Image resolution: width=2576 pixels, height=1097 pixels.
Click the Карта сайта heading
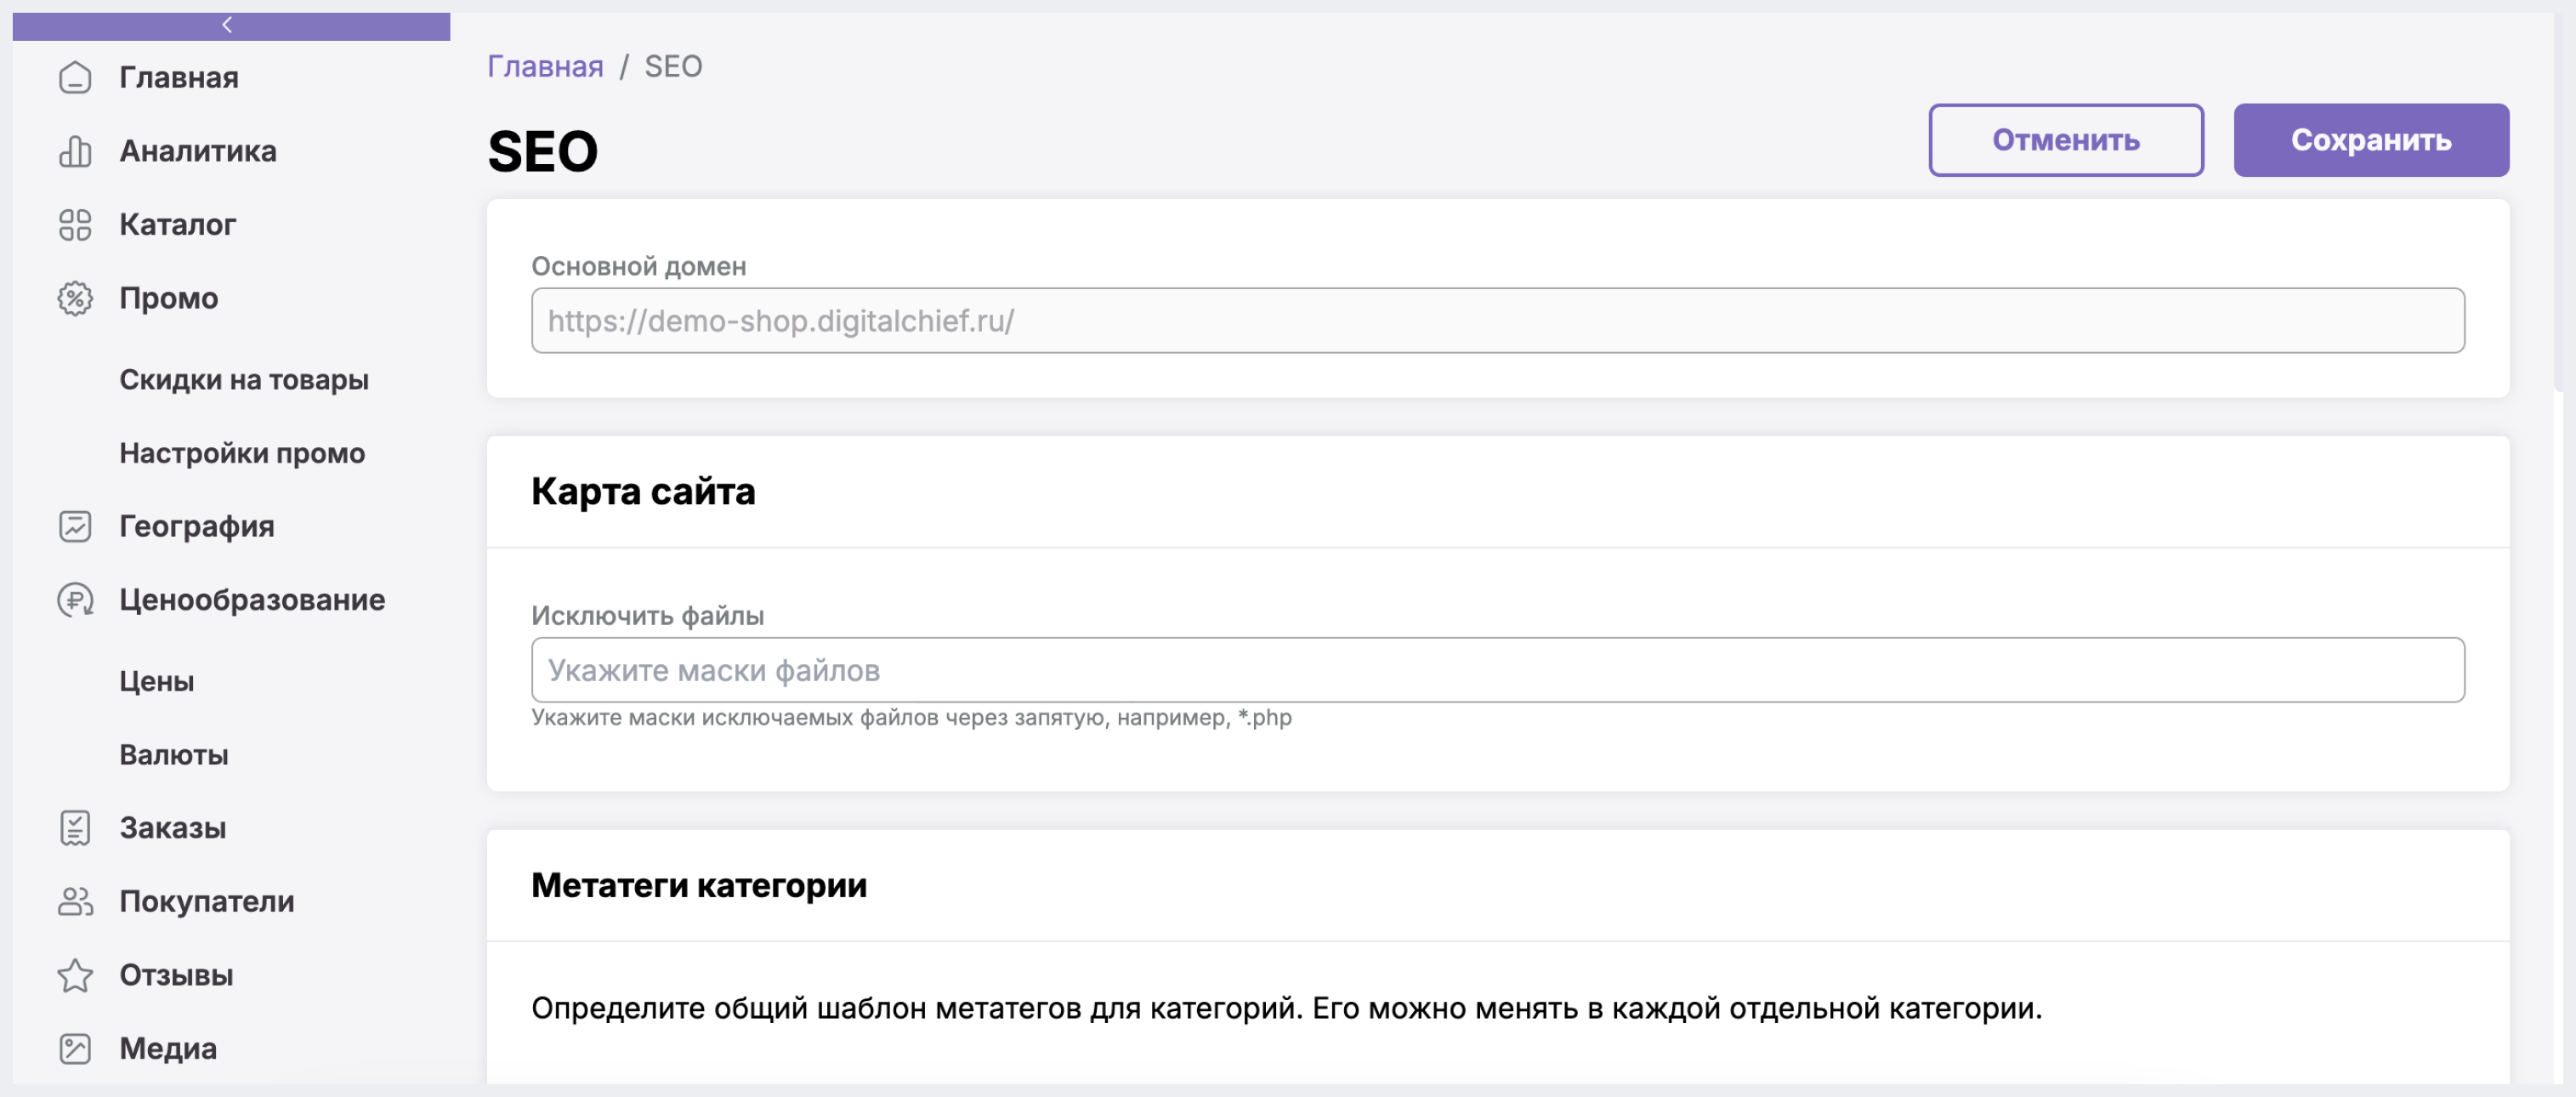[643, 491]
